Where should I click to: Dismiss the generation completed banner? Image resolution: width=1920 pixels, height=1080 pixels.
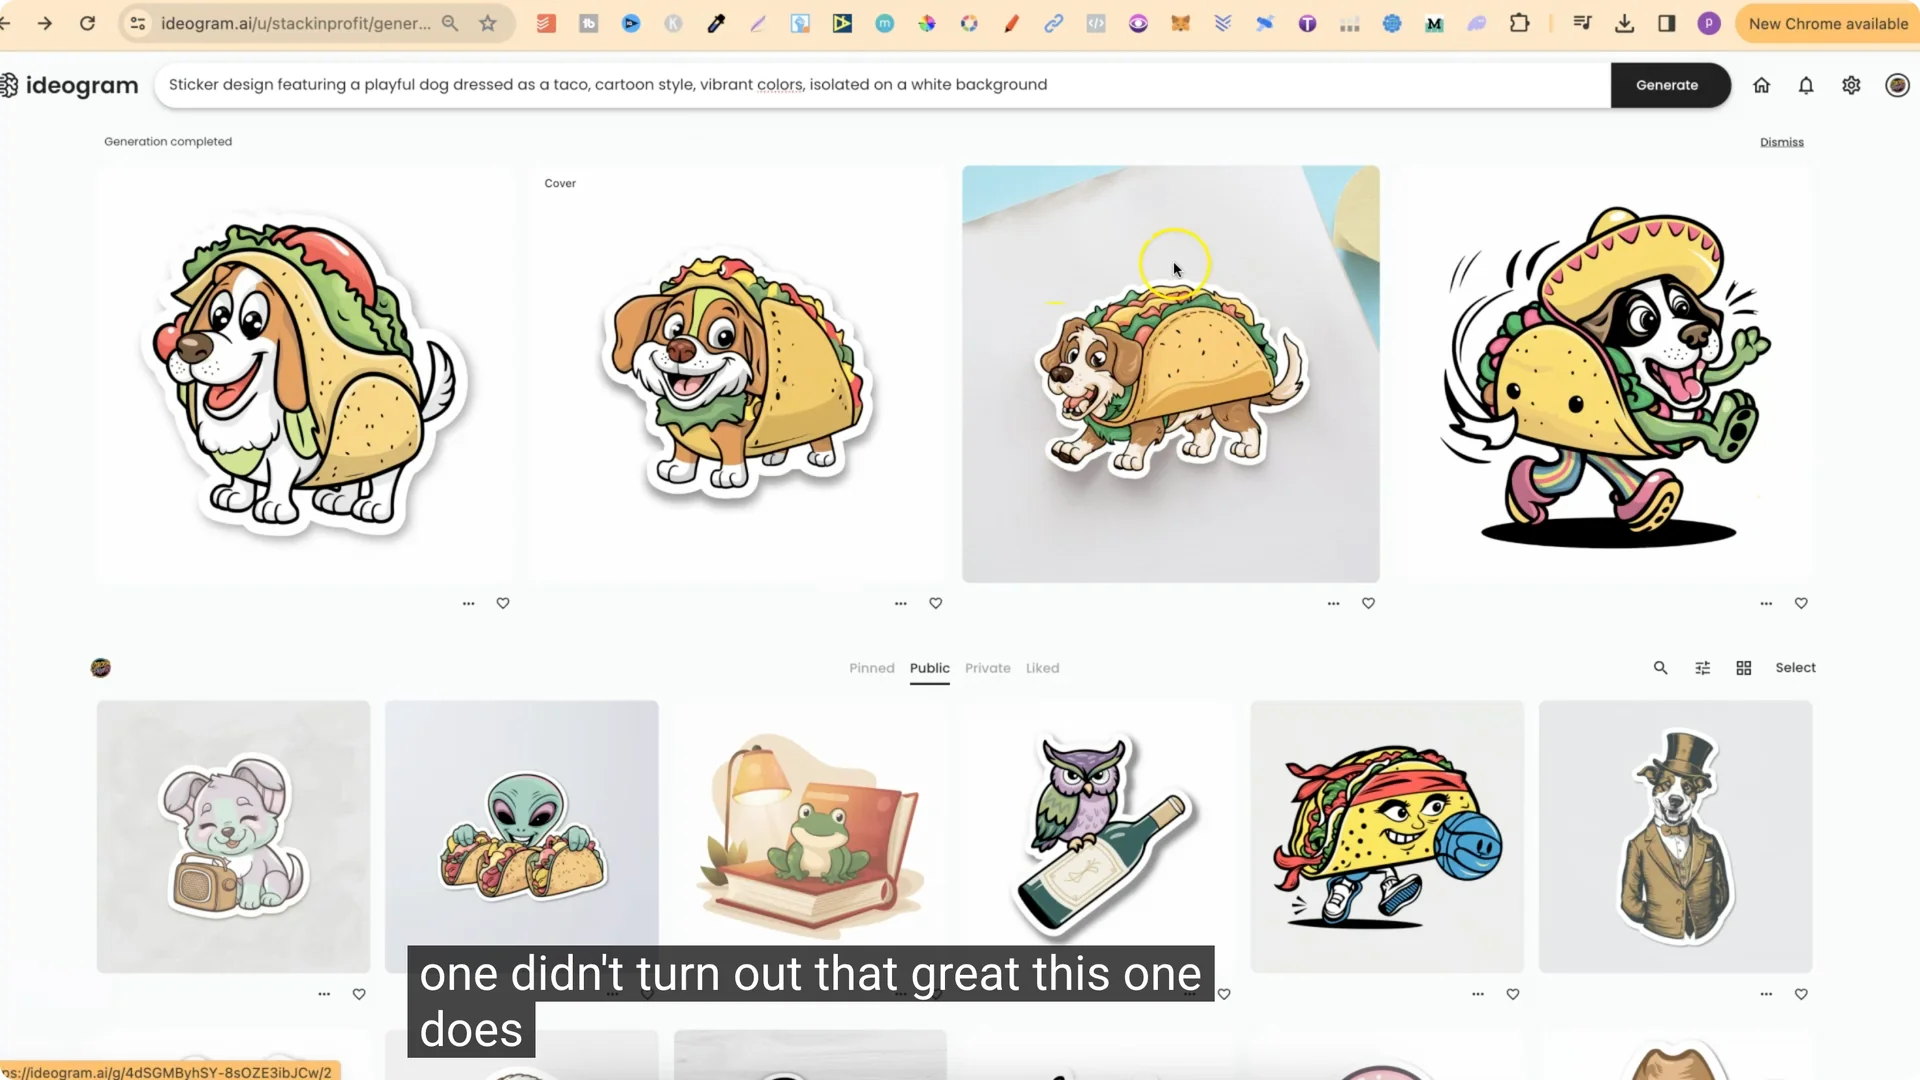[x=1781, y=141]
